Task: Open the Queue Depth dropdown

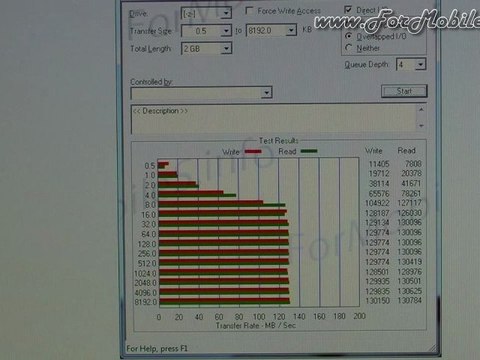Action: coord(420,64)
